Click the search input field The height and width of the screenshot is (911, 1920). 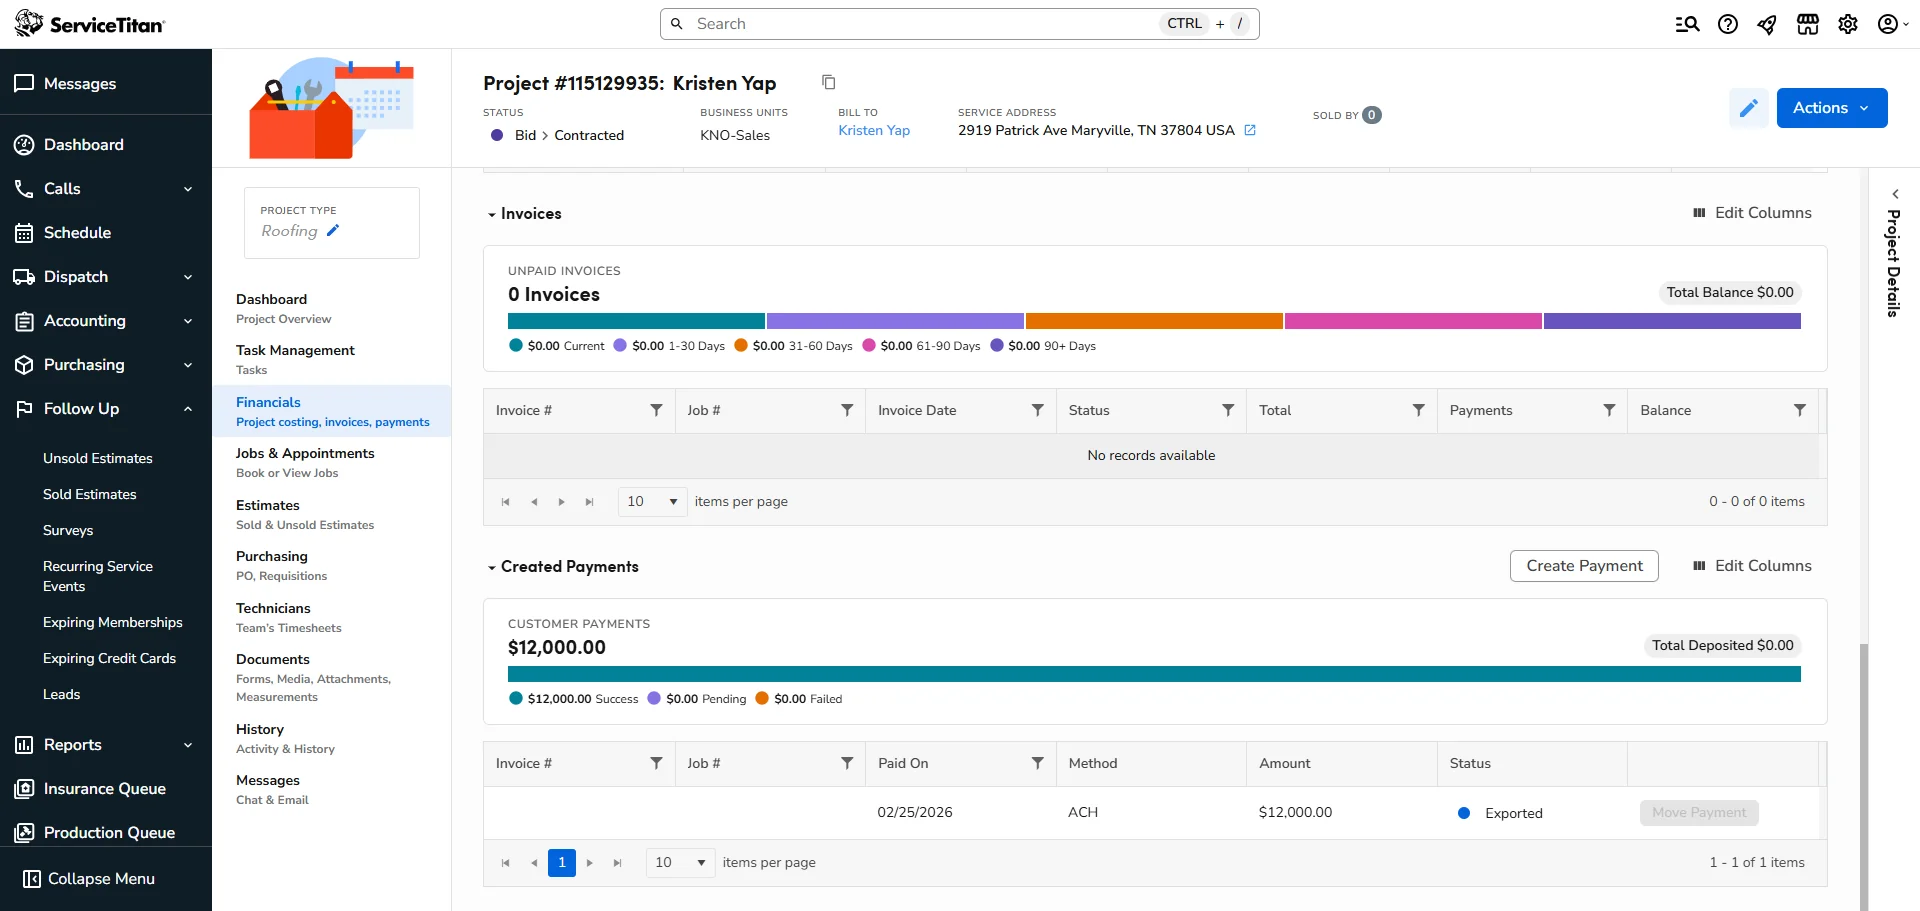(900, 23)
